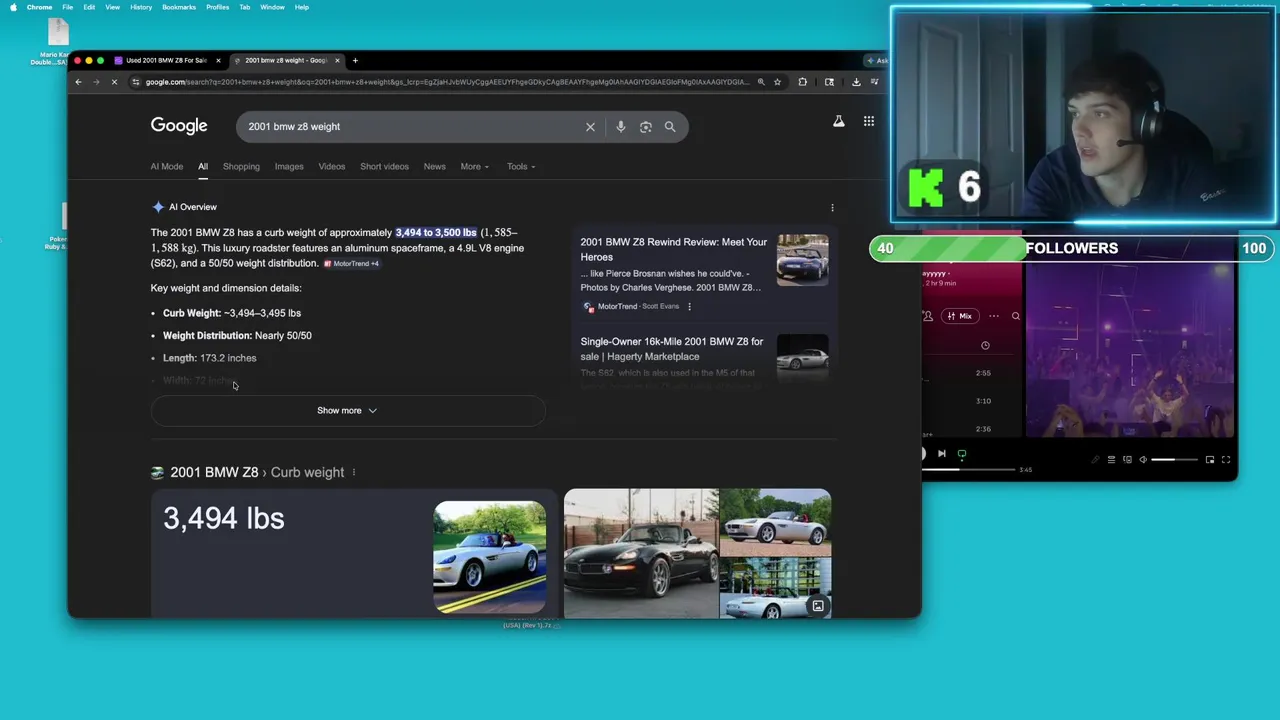Clear the Google search box text
Image resolution: width=1280 pixels, height=720 pixels.
(590, 127)
